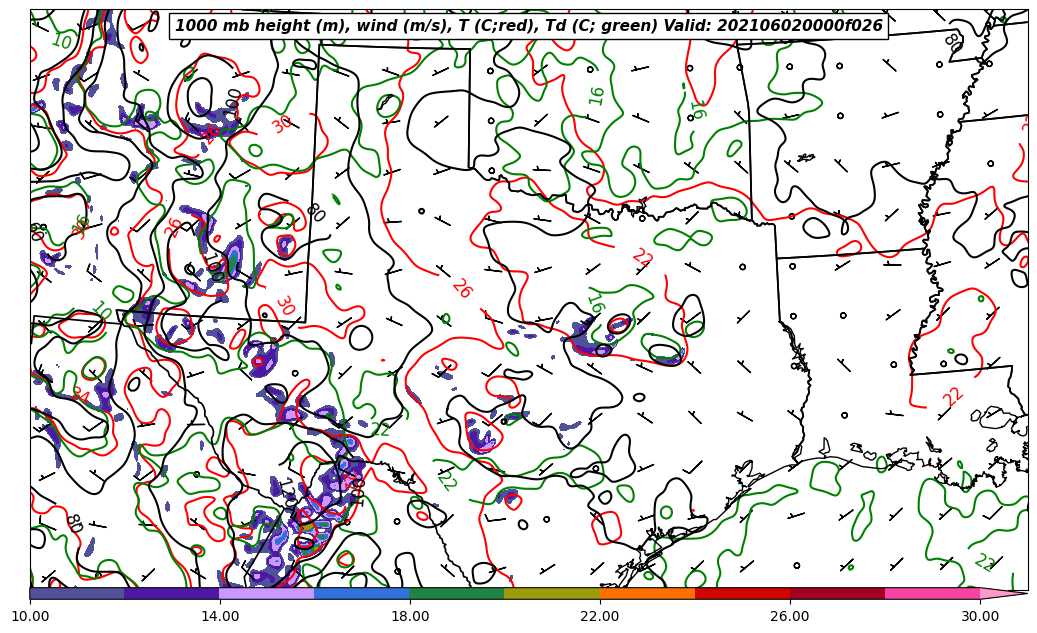
Task: Click the 14.00 colorbar tick label
Action: pyautogui.click(x=220, y=616)
